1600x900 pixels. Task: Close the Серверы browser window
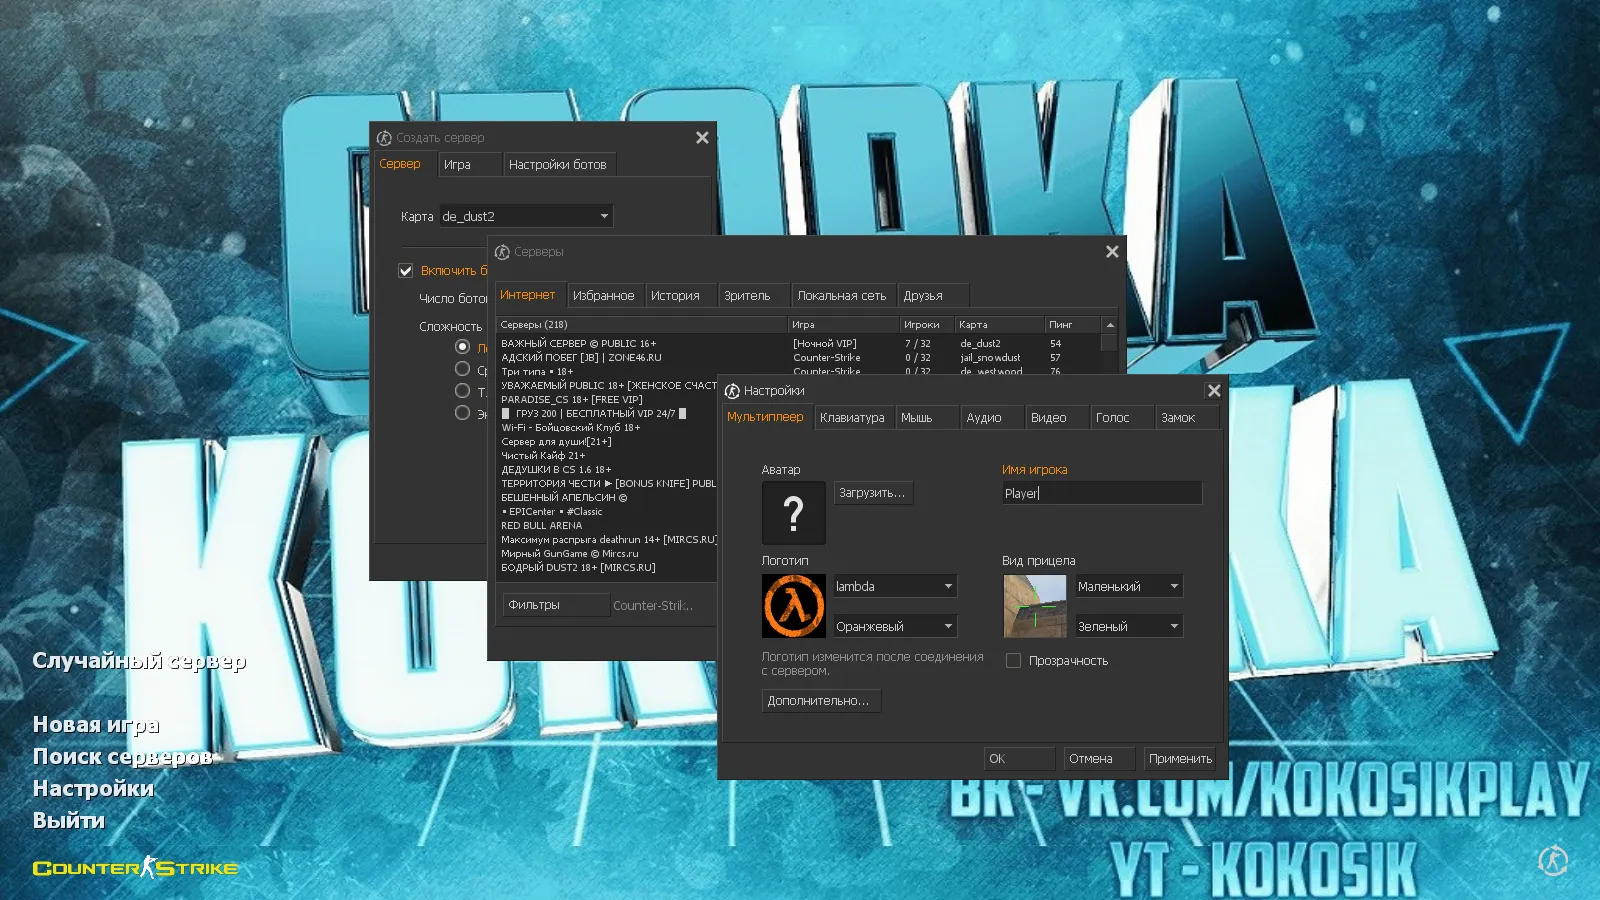(1112, 252)
